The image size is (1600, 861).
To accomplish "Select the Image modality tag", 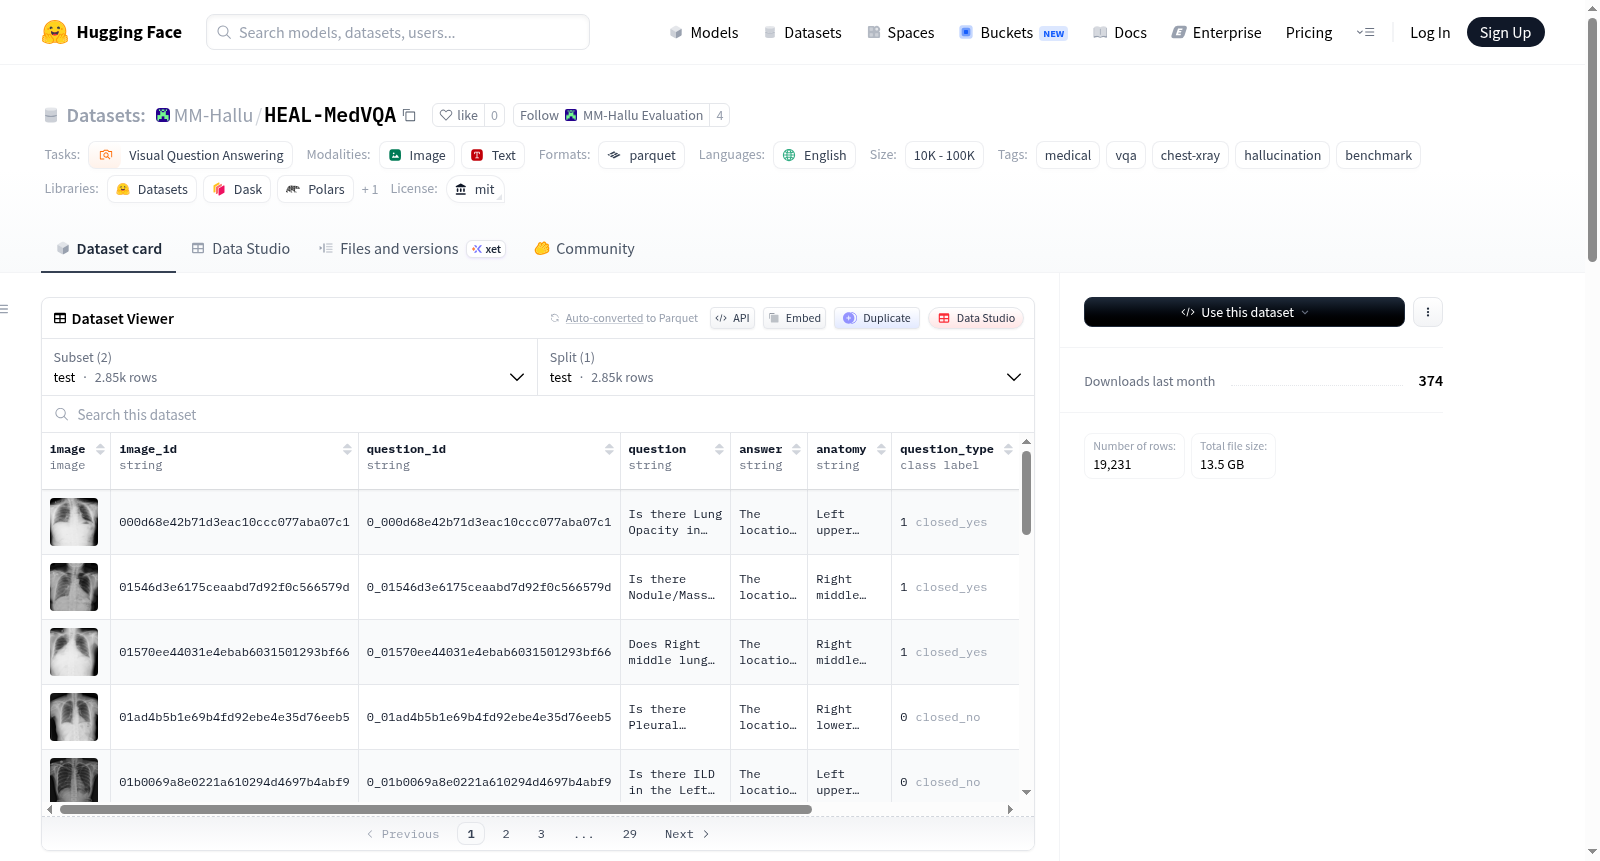I will coord(417,155).
